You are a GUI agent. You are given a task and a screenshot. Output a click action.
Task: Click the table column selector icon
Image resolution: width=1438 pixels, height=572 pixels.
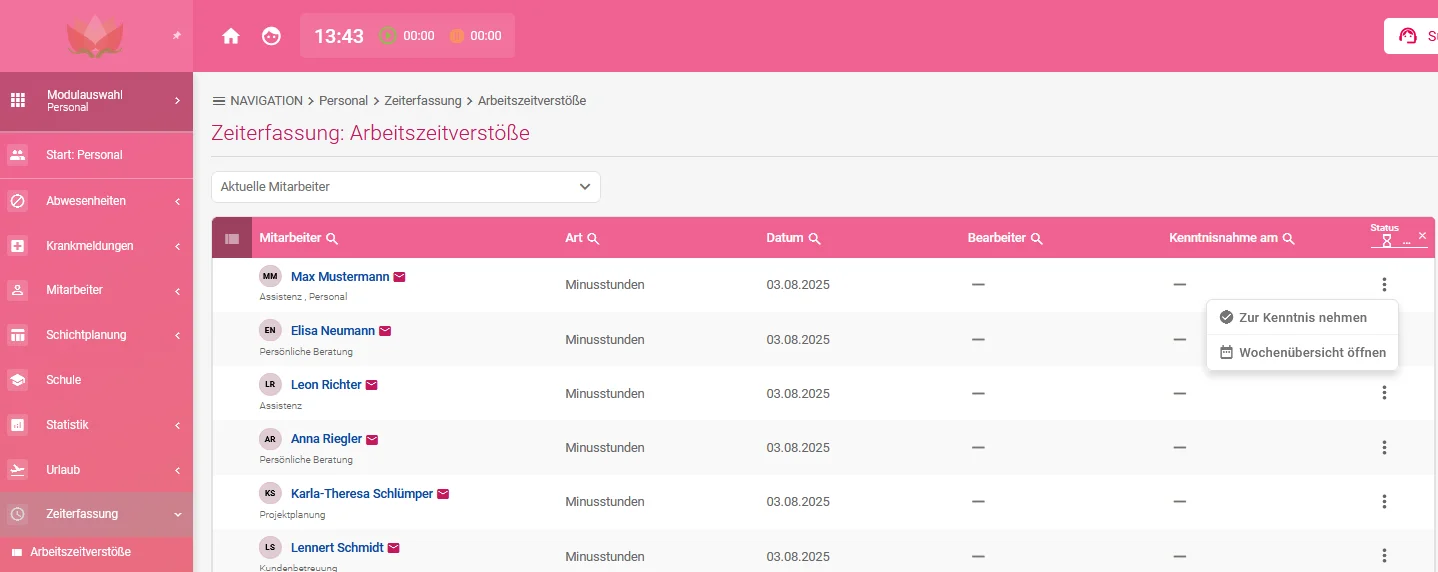pyautogui.click(x=232, y=239)
